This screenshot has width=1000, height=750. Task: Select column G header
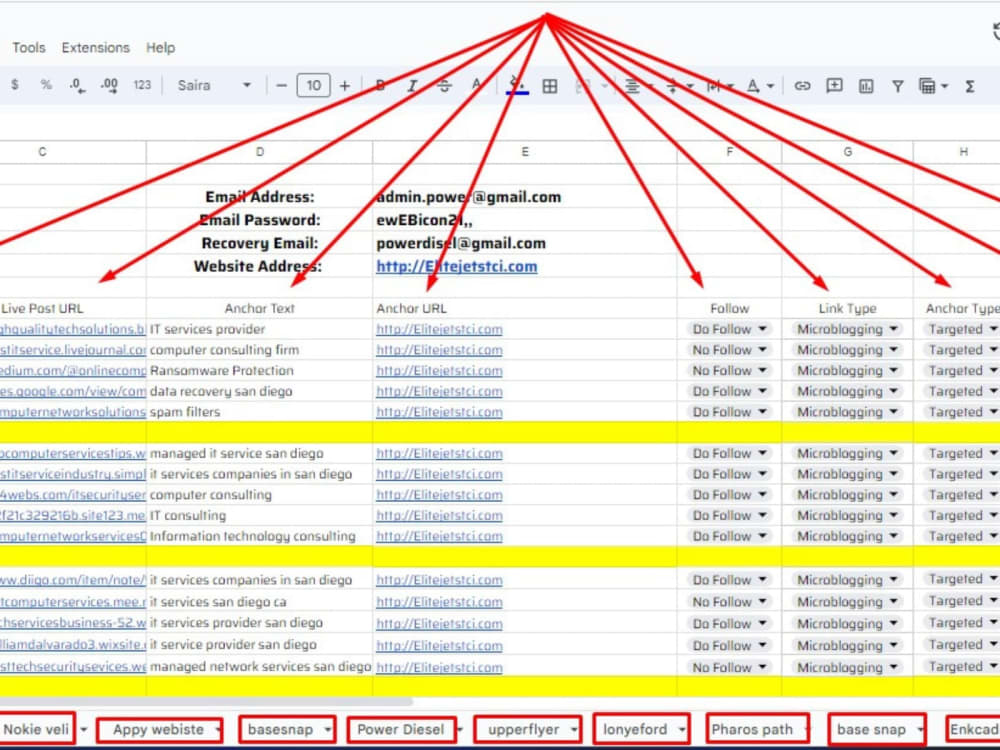tap(847, 152)
